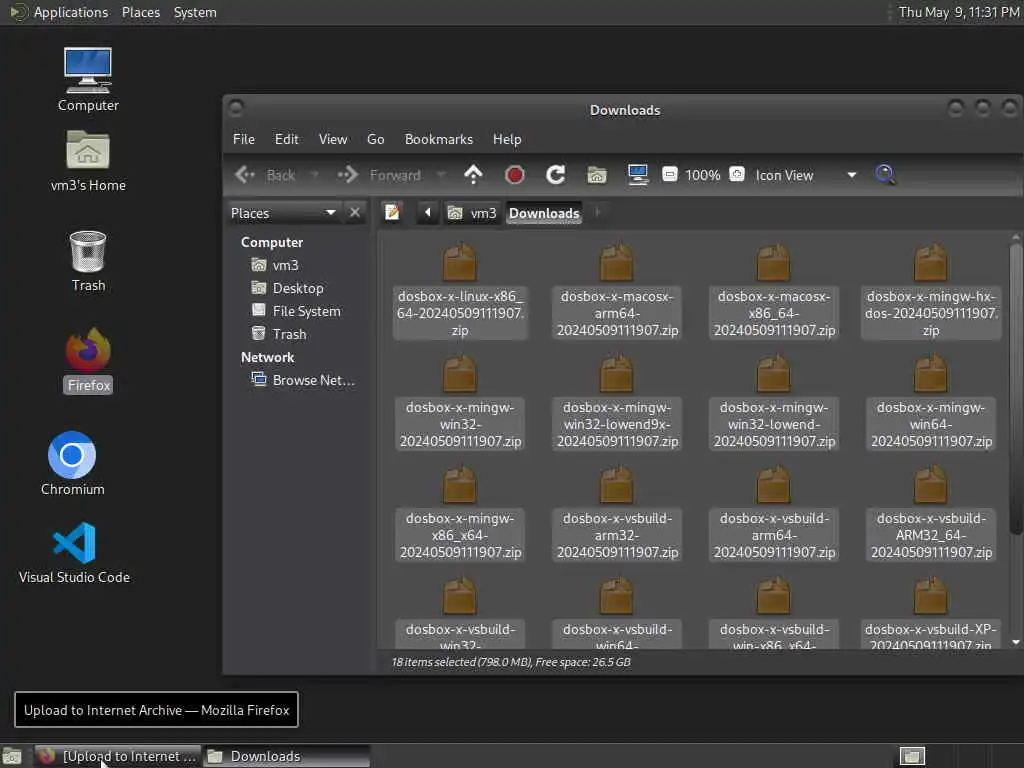Click the Visual Studio Code desktop icon
The image size is (1024, 768).
coord(74,552)
